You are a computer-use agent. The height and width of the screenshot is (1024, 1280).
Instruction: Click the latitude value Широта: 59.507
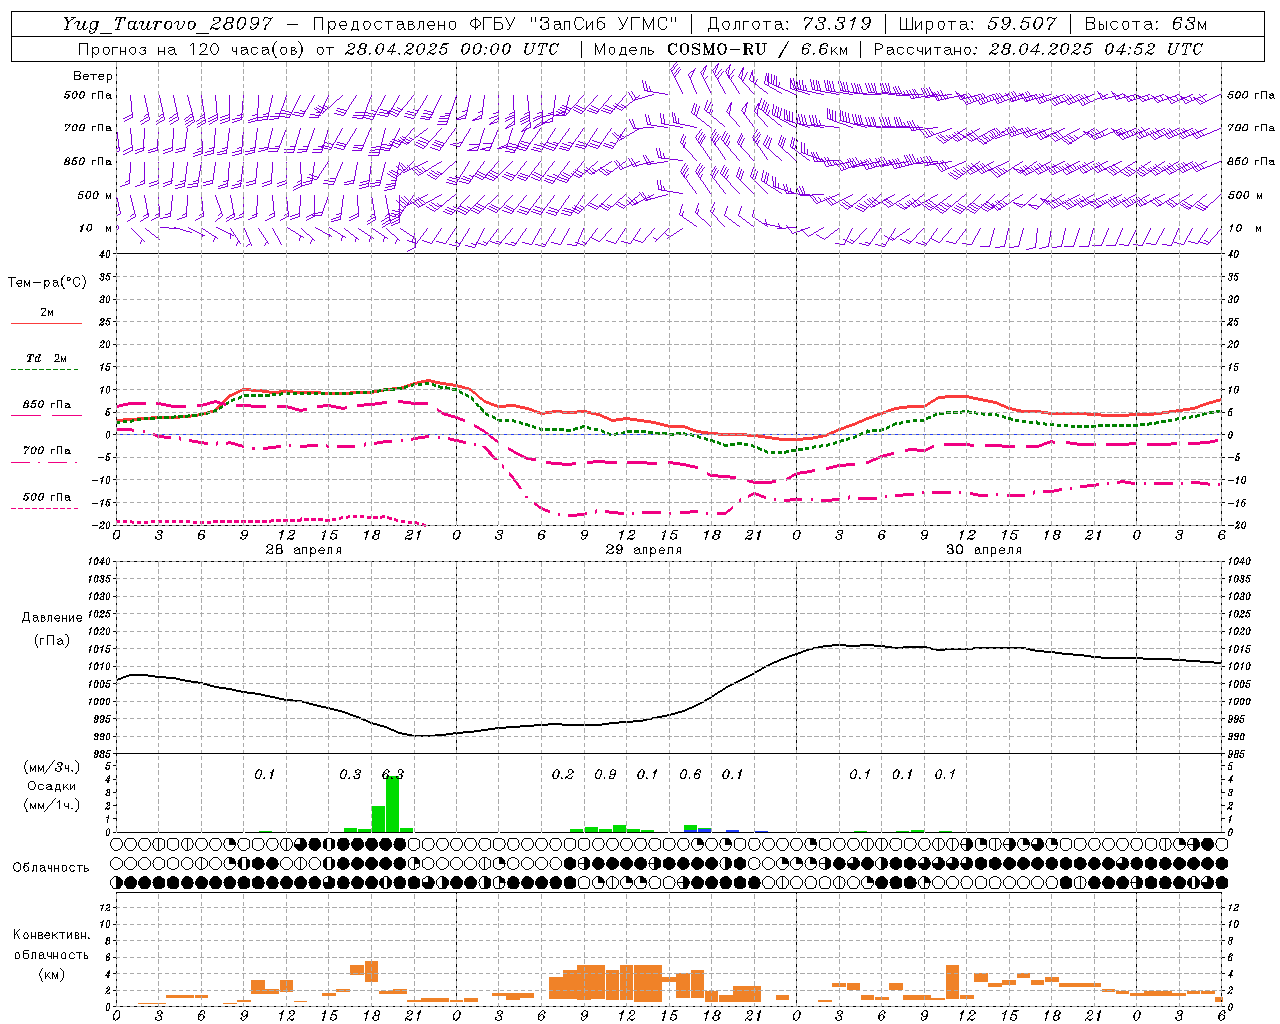pyautogui.click(x=977, y=24)
